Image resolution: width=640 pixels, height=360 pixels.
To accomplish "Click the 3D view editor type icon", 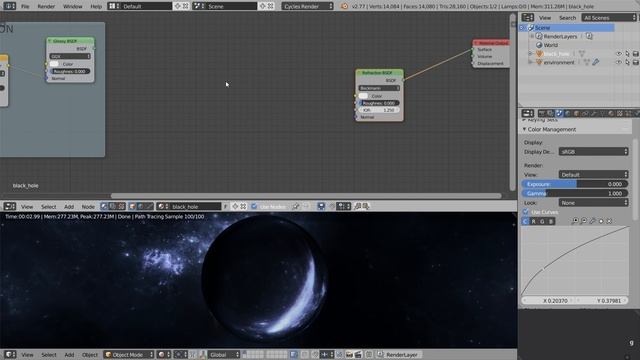I will pyautogui.click(x=9, y=355).
